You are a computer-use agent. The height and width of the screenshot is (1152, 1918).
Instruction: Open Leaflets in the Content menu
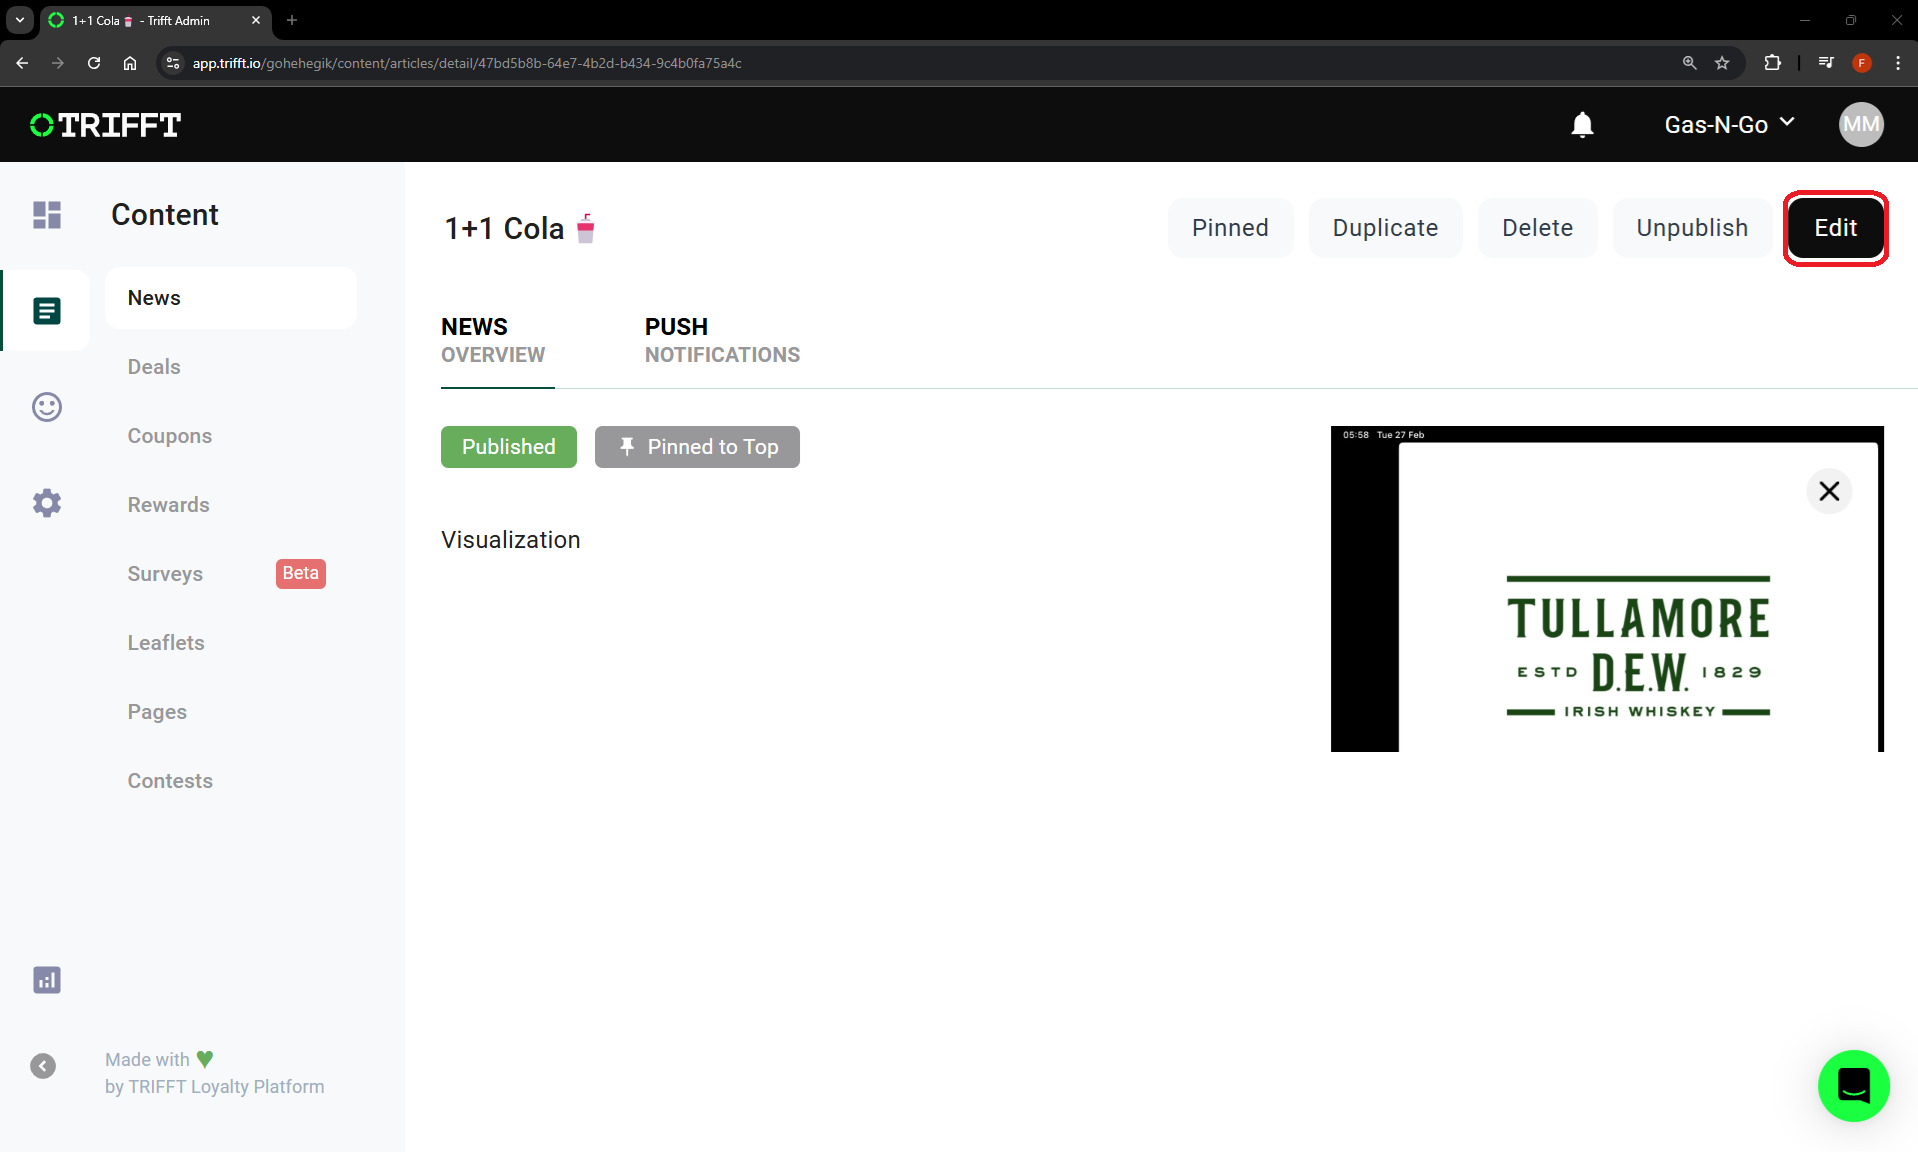(166, 643)
